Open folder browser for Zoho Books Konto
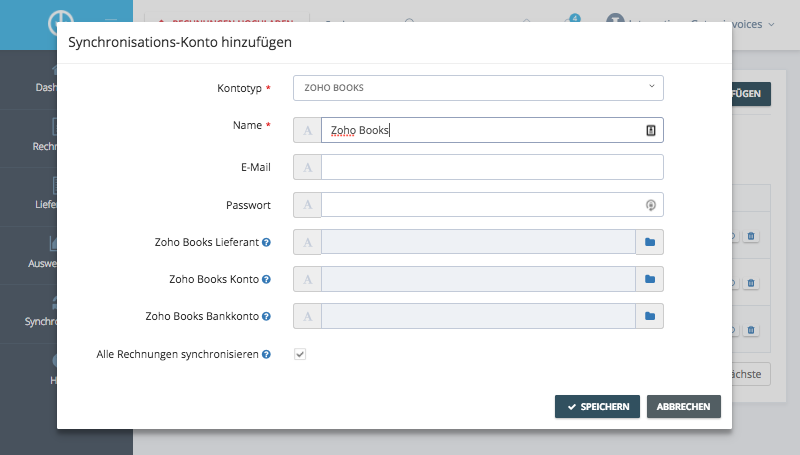Image resolution: width=800 pixels, height=455 pixels. click(649, 279)
